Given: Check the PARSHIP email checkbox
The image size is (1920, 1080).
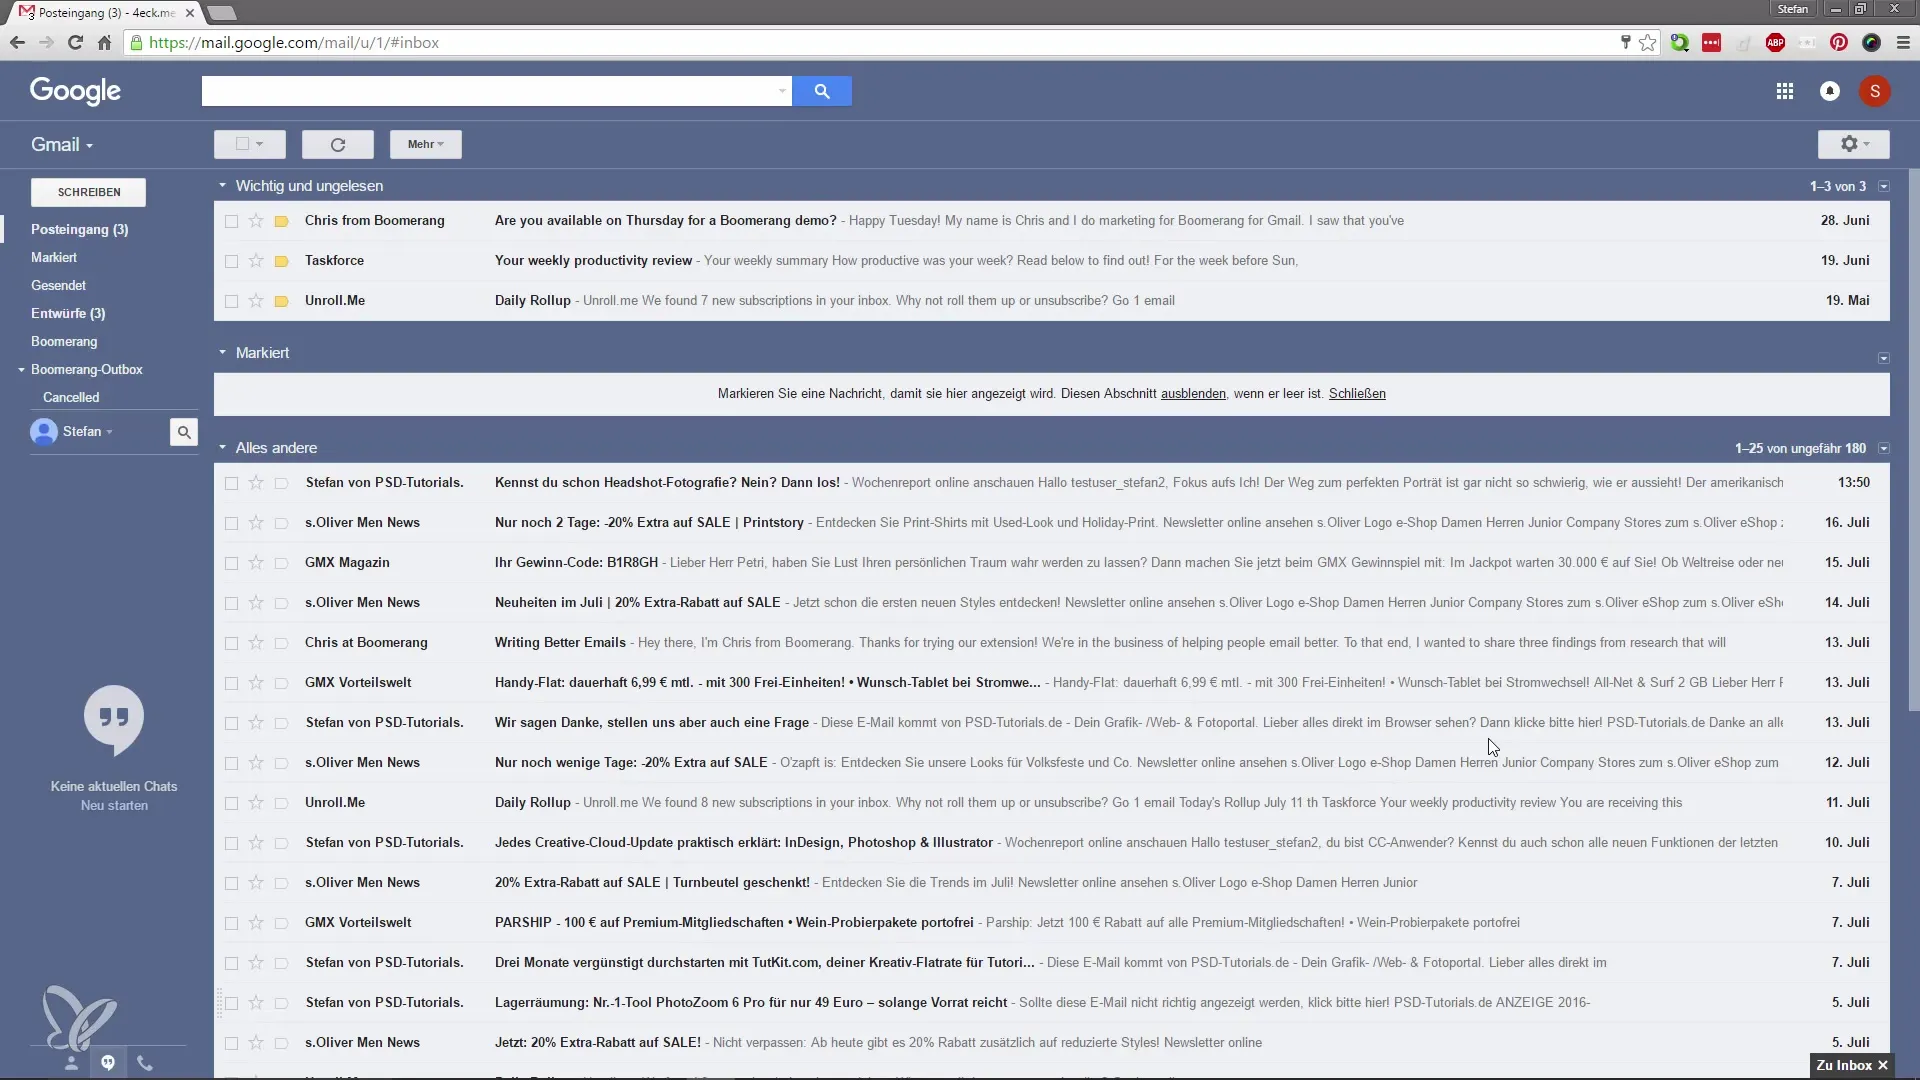Looking at the screenshot, I should coord(231,923).
